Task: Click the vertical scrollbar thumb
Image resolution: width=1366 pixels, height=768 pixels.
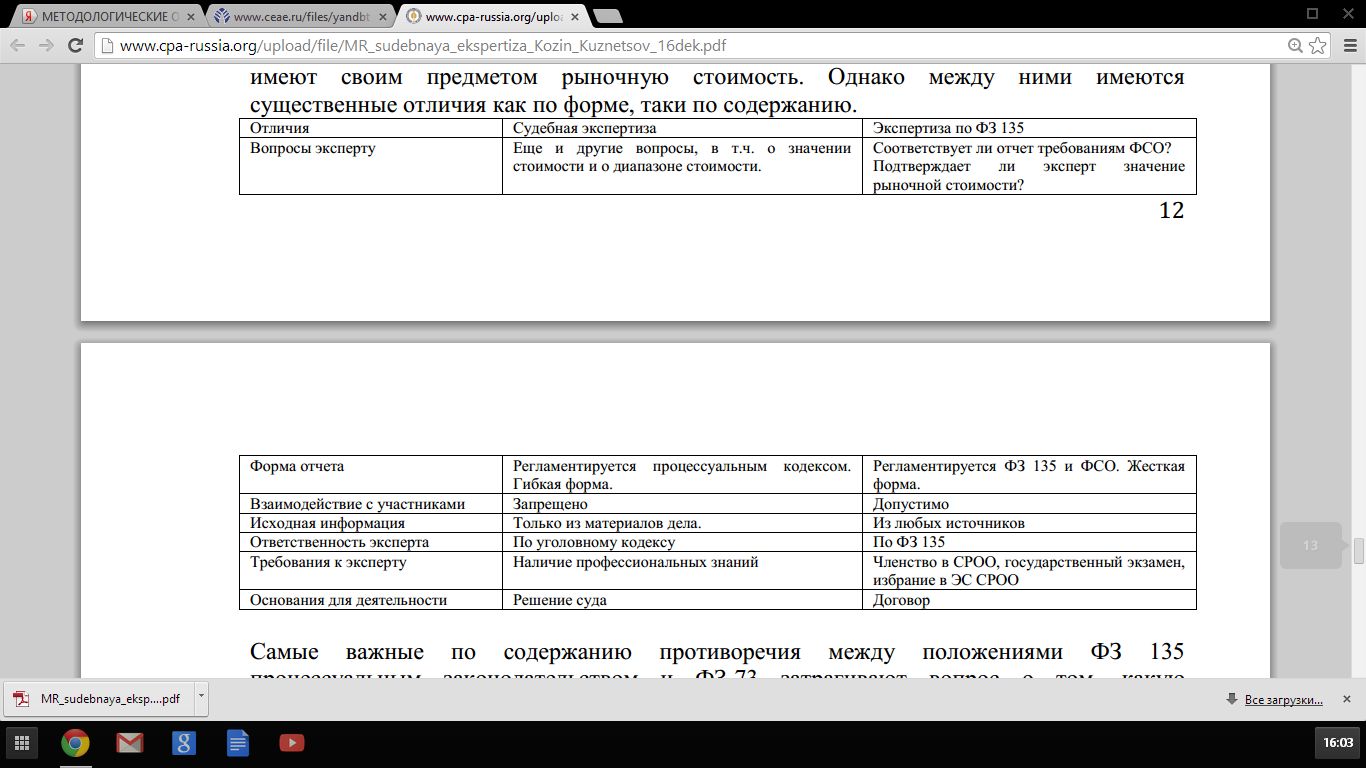Action: [x=1359, y=551]
